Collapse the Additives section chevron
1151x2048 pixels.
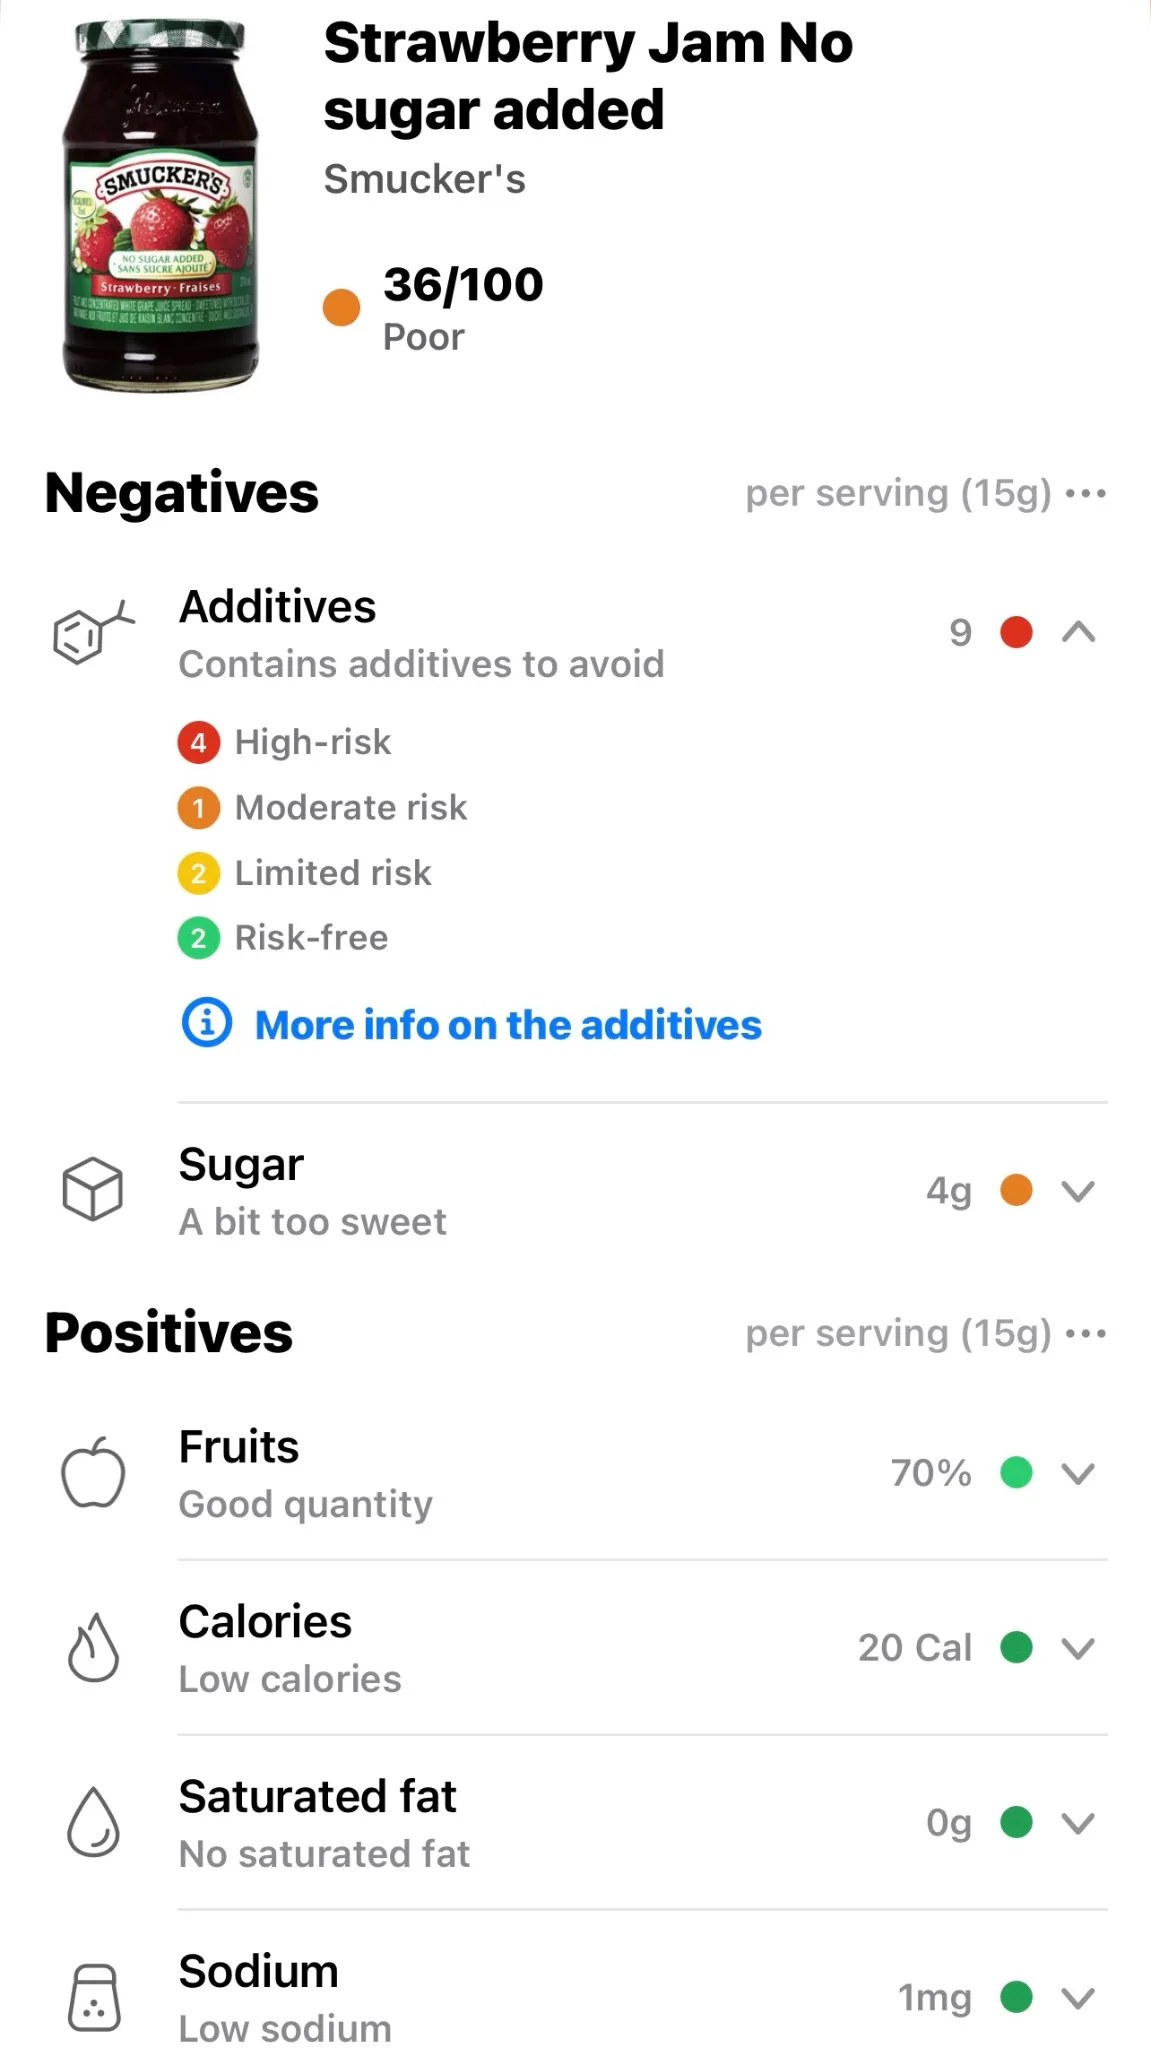[1078, 632]
